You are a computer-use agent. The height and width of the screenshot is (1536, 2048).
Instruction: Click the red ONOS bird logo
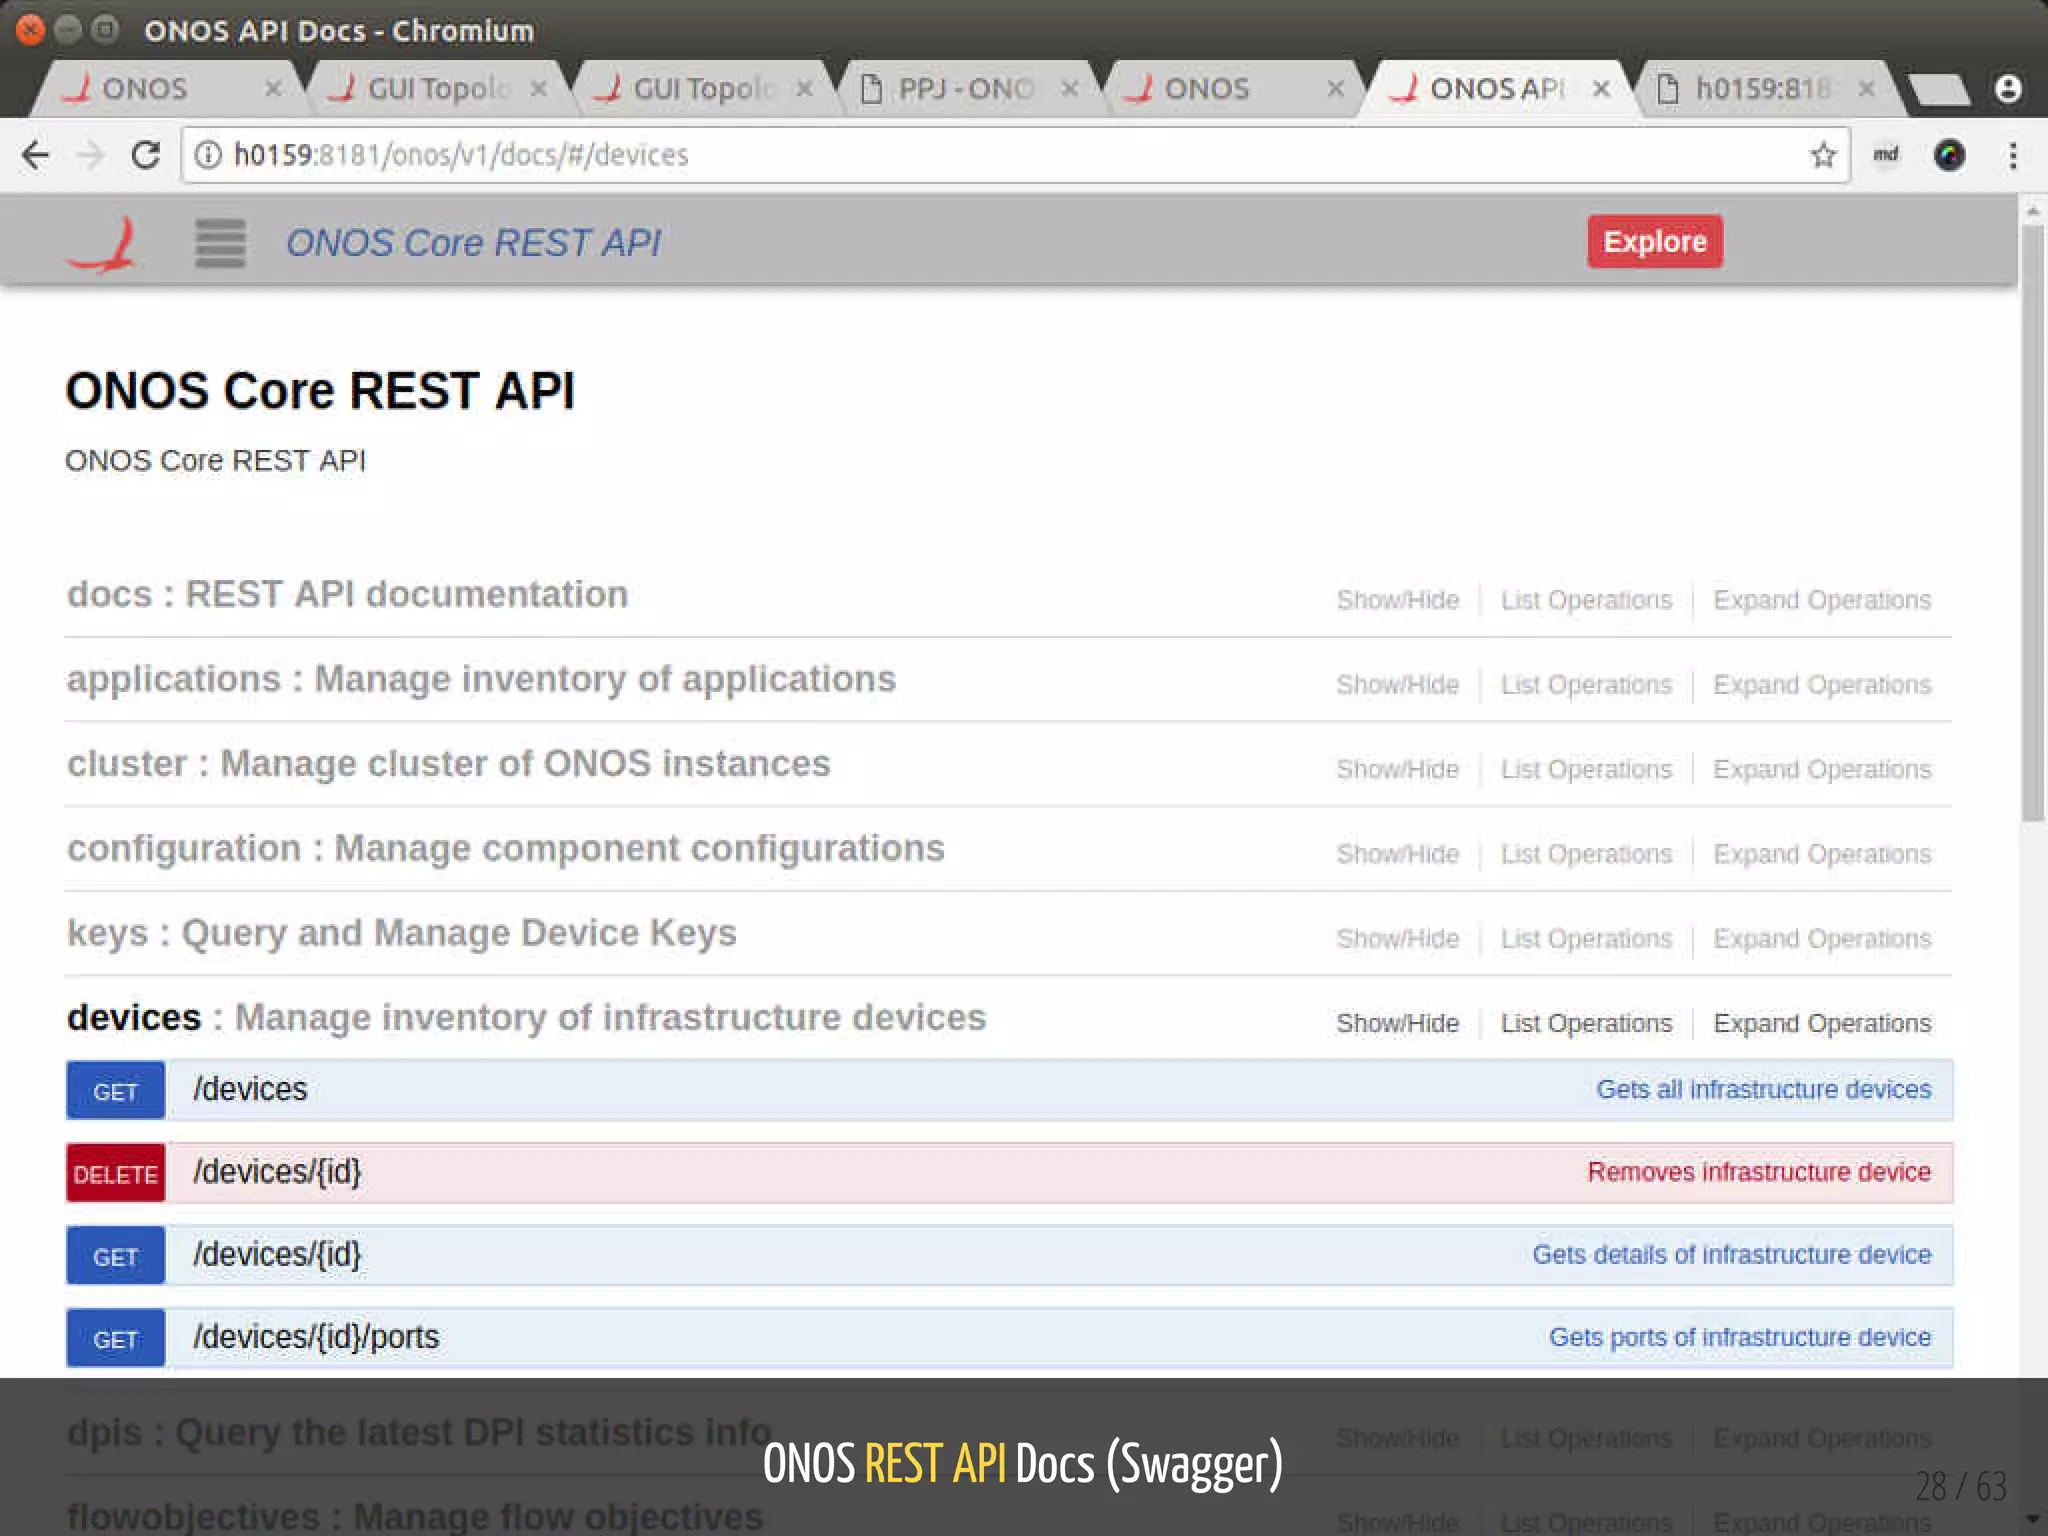(102, 244)
